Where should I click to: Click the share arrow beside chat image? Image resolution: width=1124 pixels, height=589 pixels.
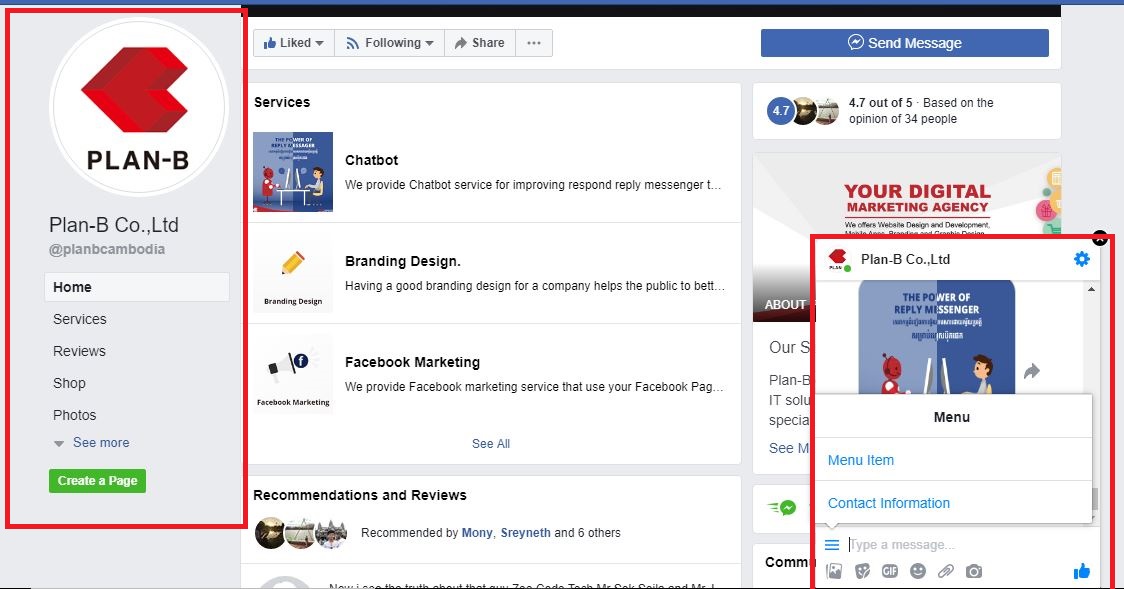tap(1032, 371)
